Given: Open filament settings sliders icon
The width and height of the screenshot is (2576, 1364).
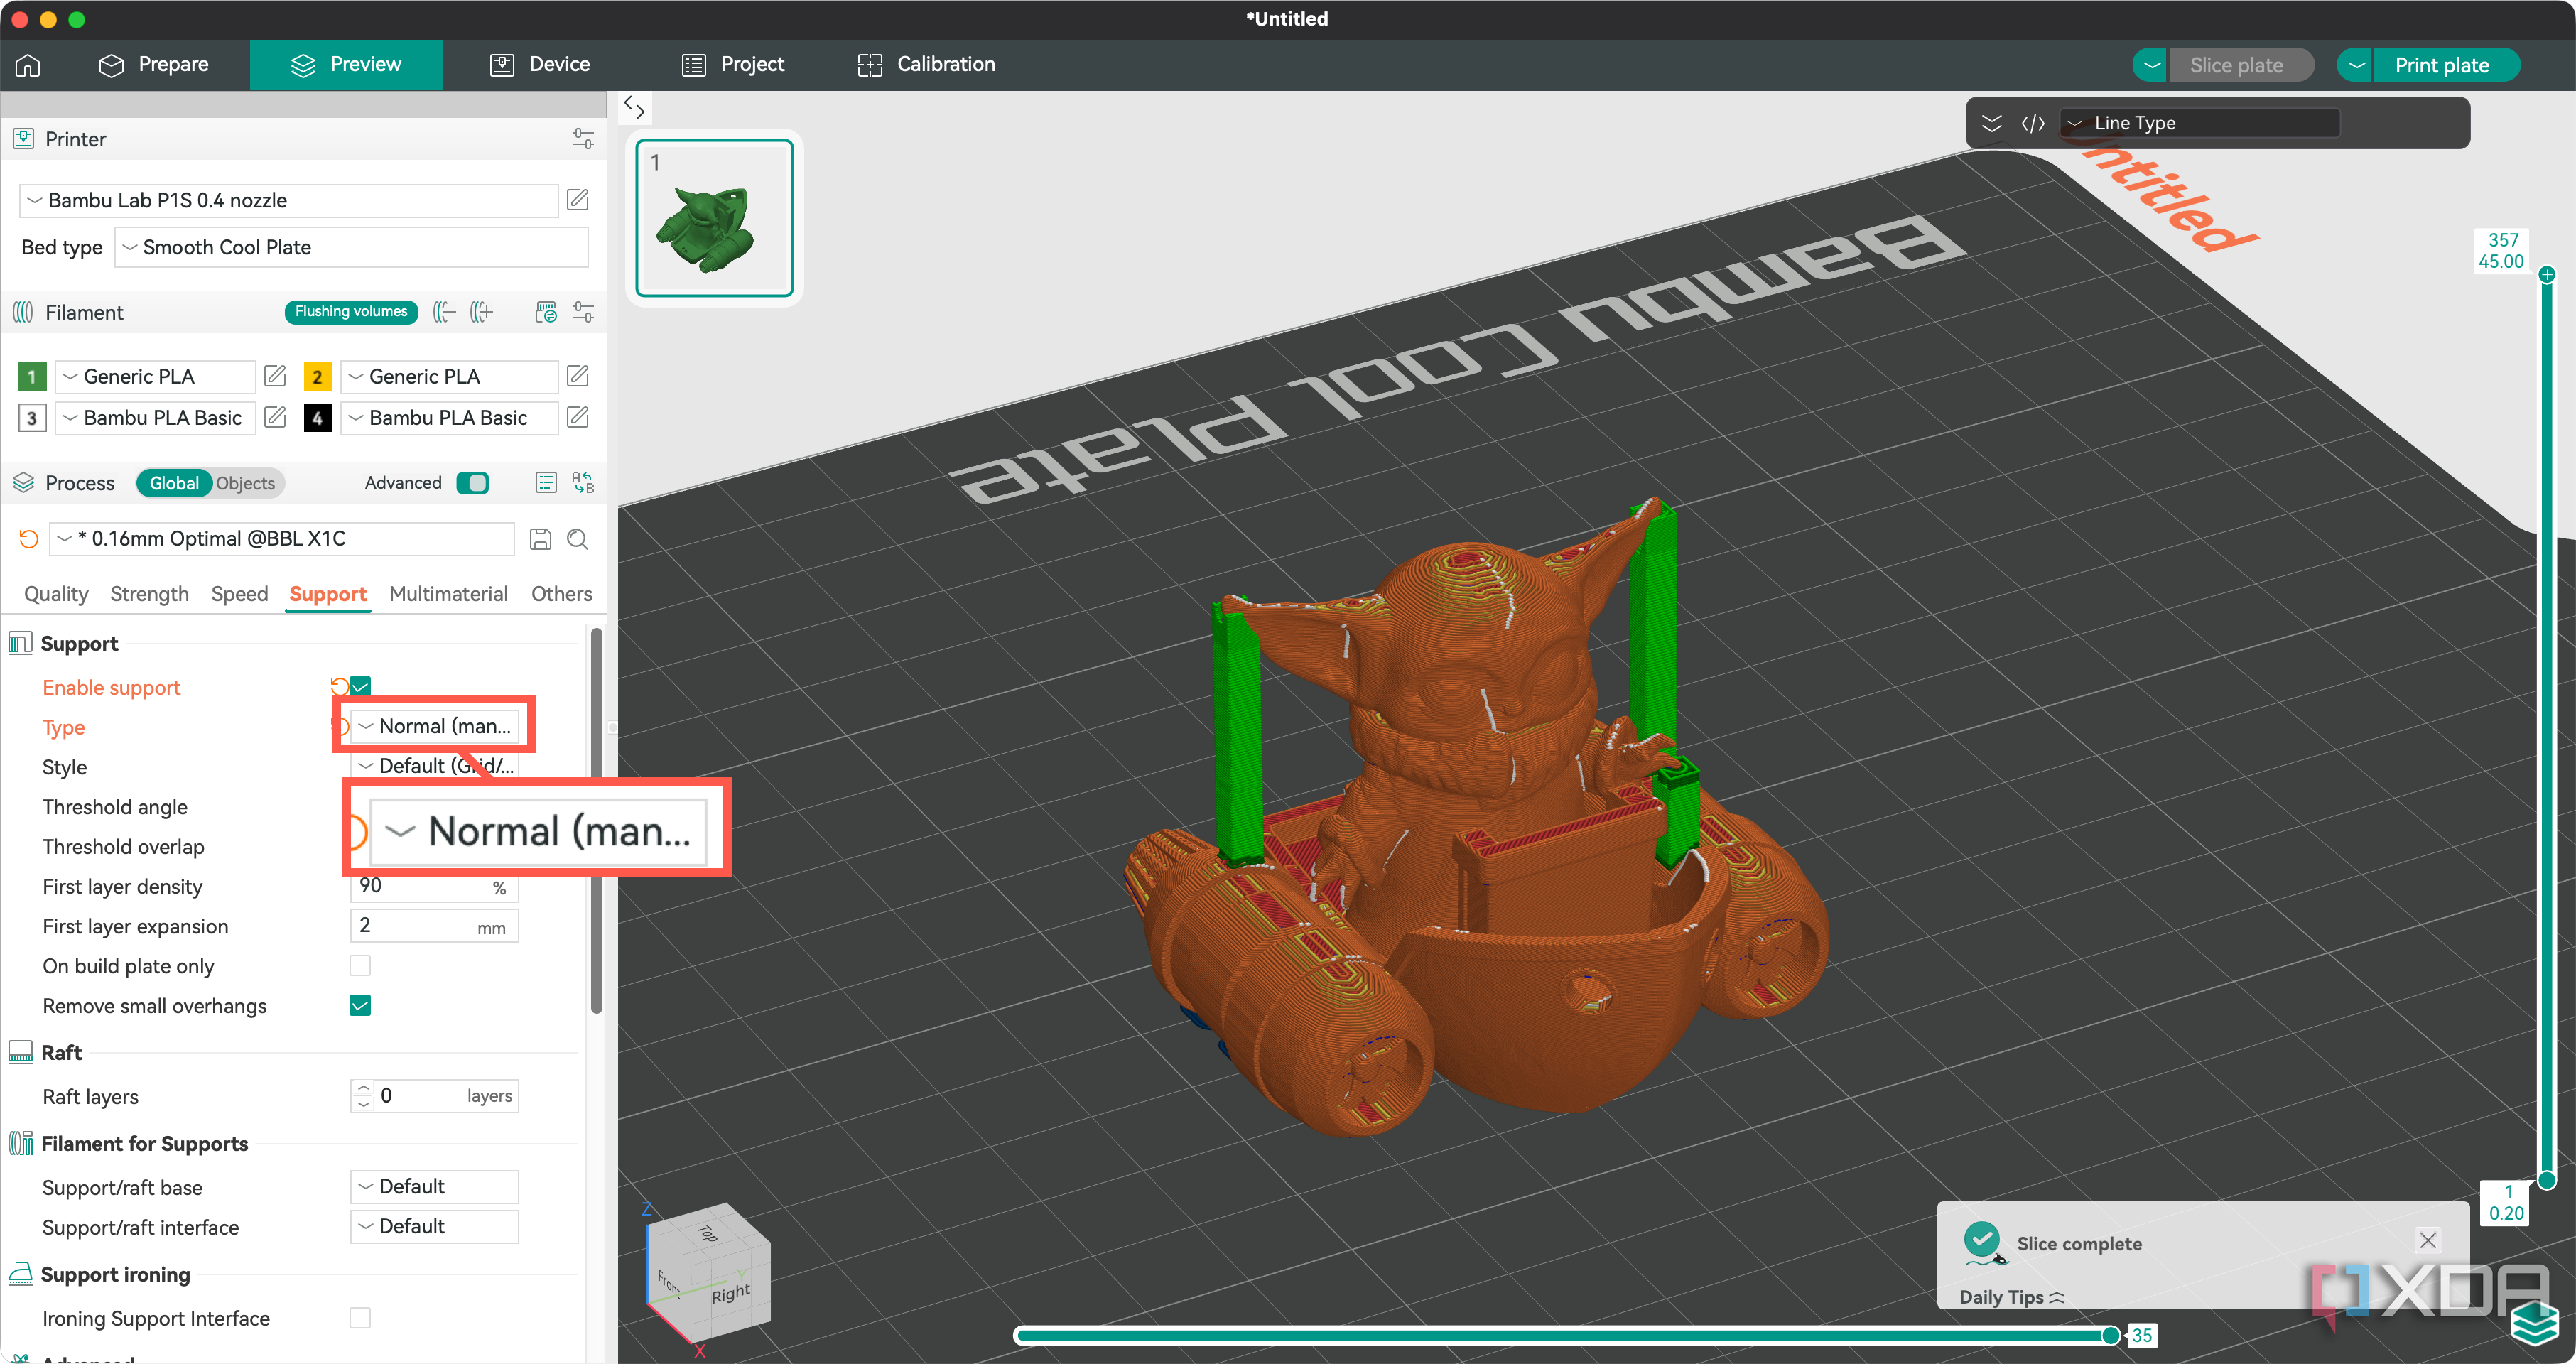Looking at the screenshot, I should 583,312.
